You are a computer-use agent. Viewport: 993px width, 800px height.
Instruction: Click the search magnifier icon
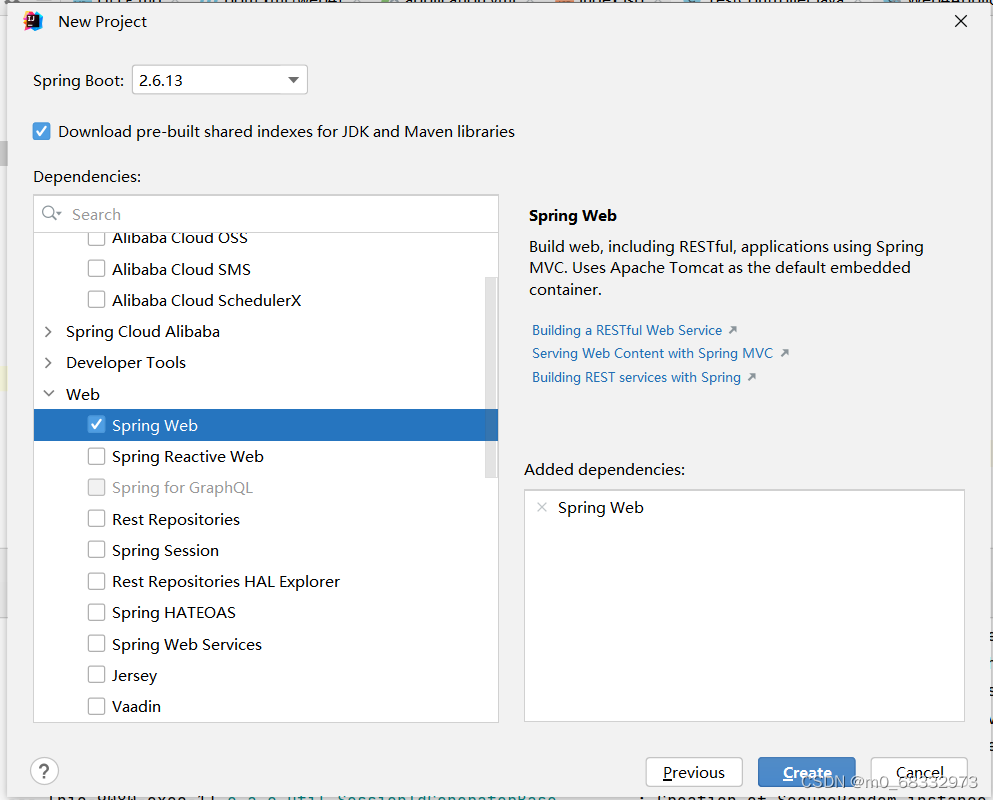click(x=51, y=213)
